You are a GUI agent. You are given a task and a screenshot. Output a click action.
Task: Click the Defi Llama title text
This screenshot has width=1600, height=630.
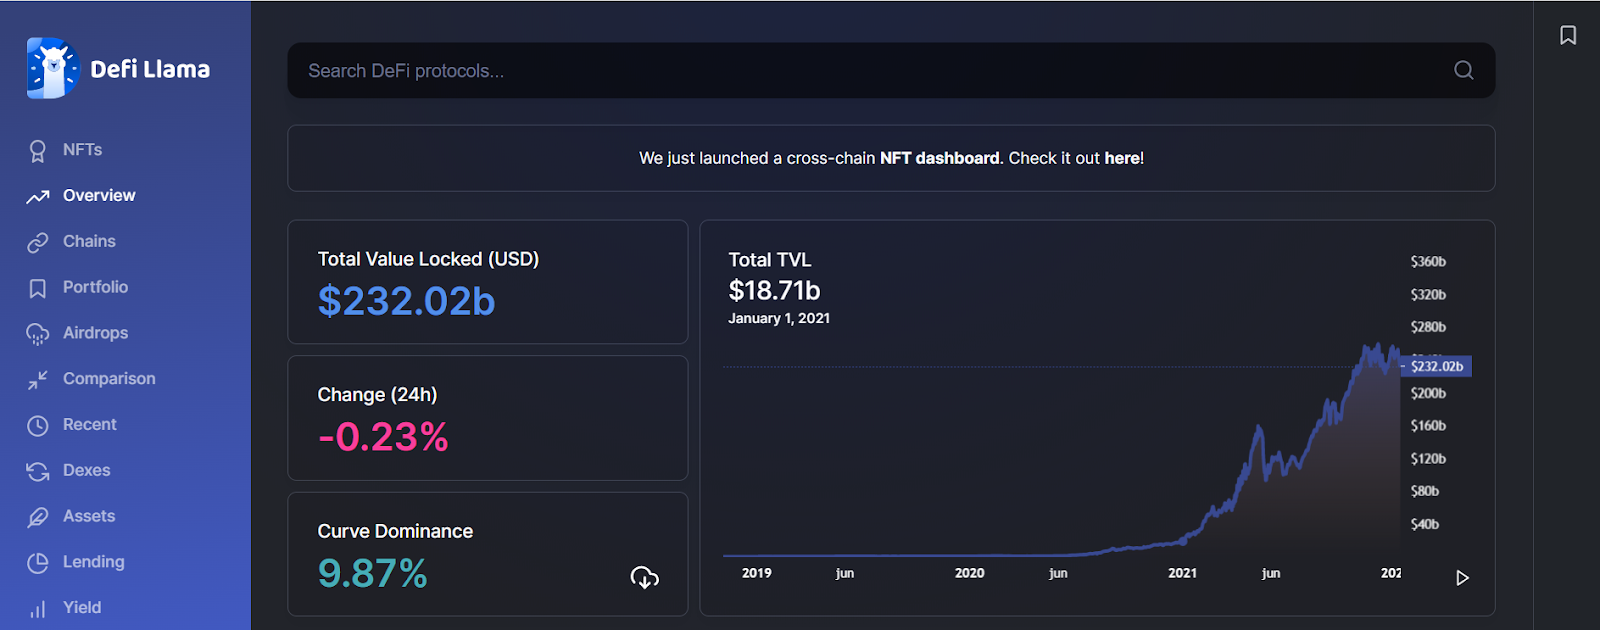[150, 69]
